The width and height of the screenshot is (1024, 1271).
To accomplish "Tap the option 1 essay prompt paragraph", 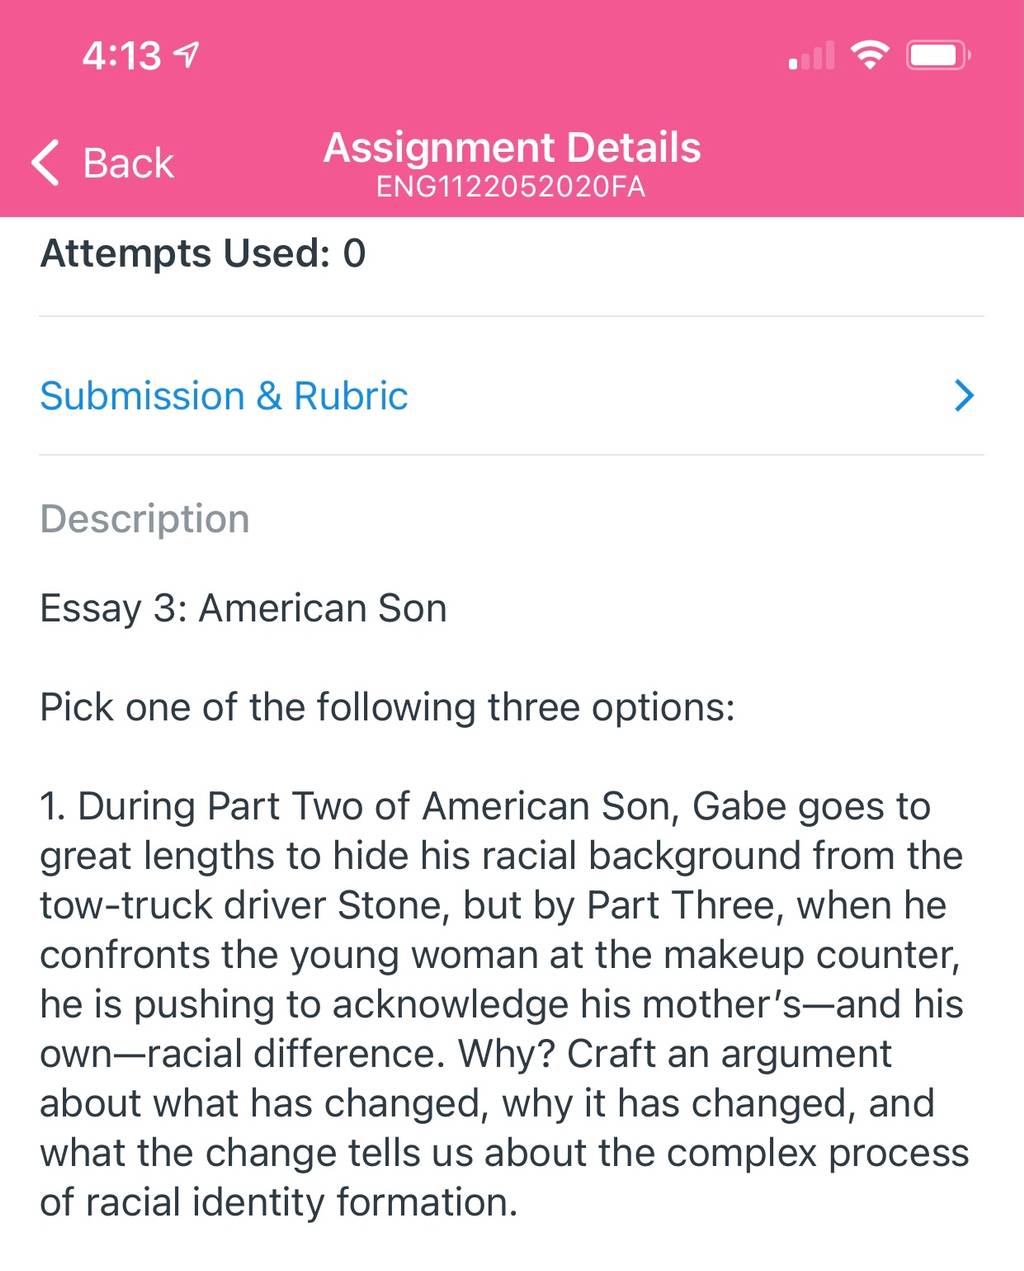I will (x=504, y=1004).
